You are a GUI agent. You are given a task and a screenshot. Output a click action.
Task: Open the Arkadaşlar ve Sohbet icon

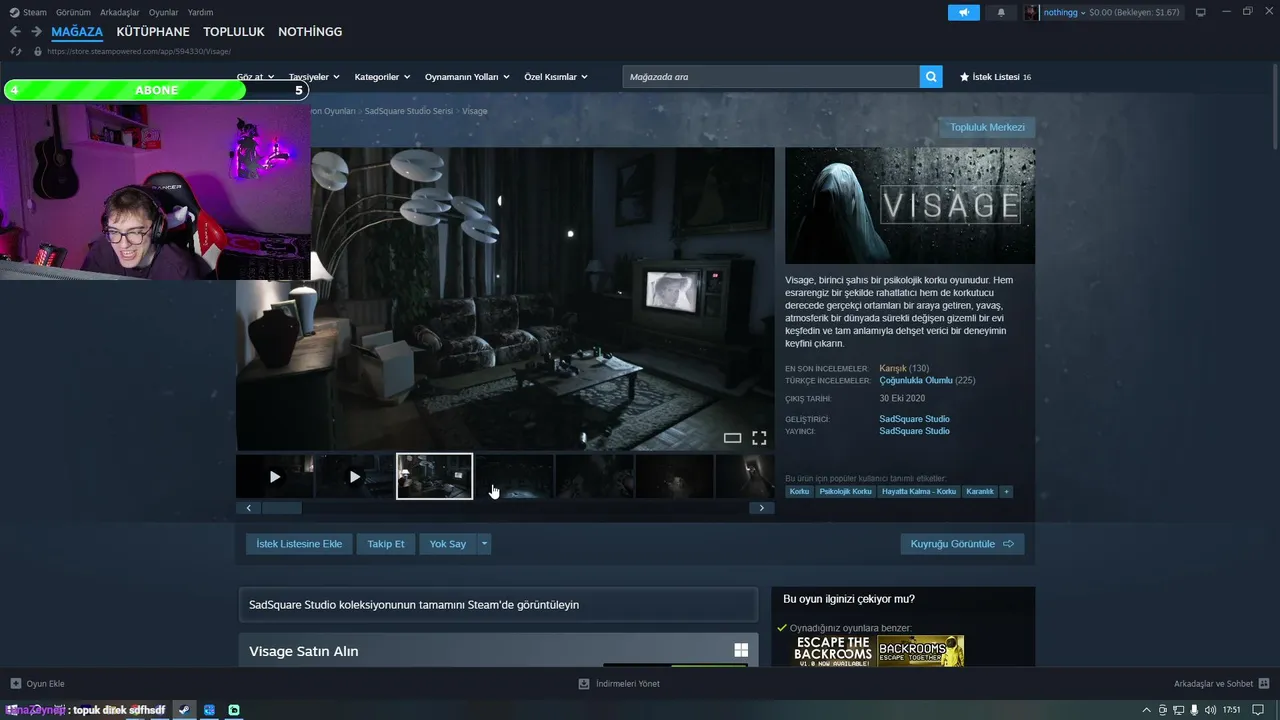point(1264,684)
